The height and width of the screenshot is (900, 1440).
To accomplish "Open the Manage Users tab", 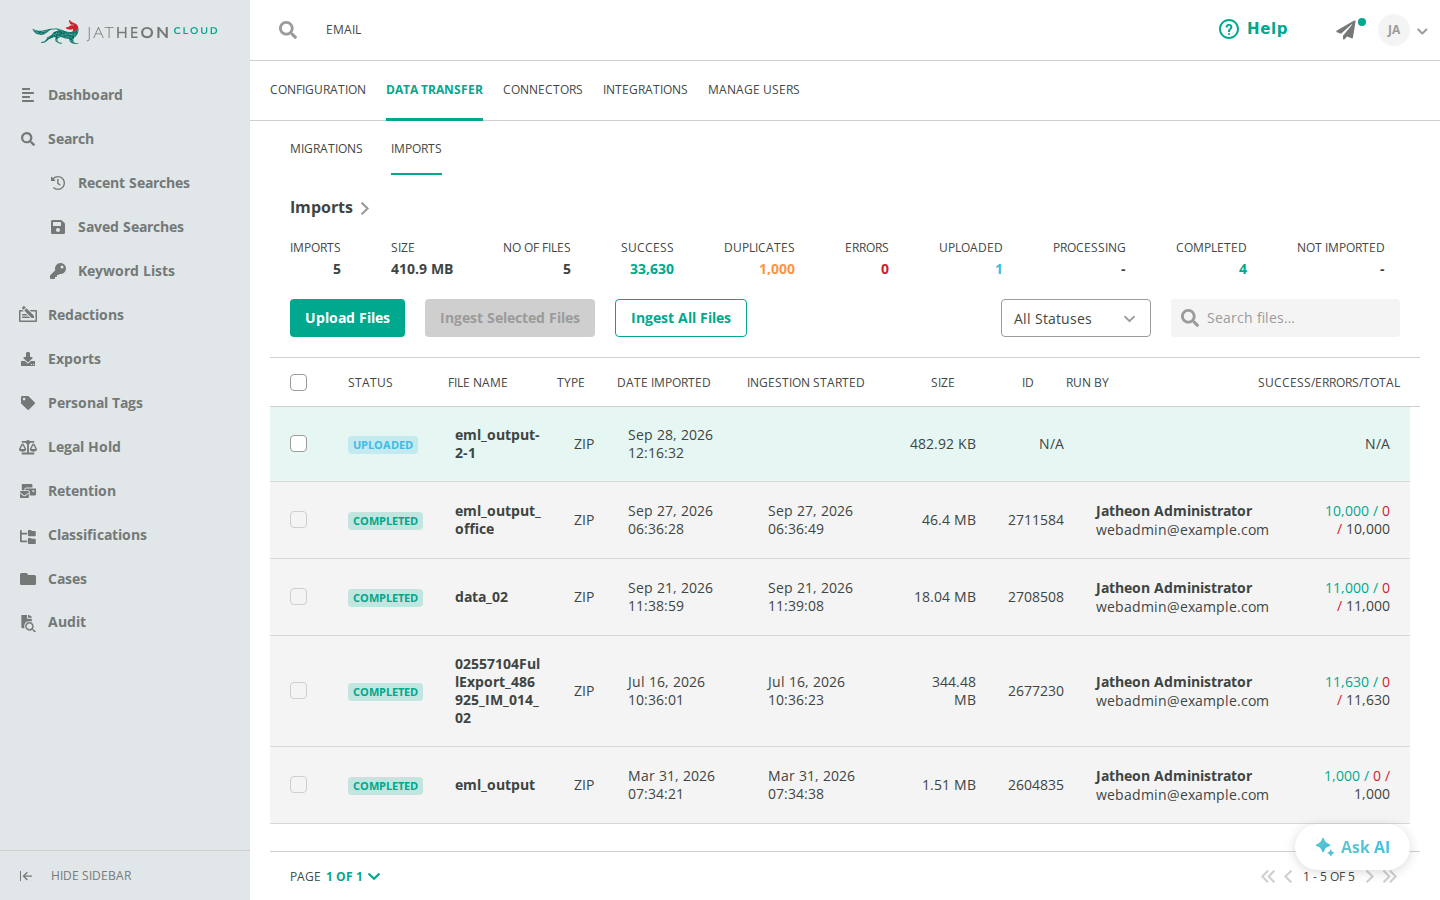I will pos(754,90).
